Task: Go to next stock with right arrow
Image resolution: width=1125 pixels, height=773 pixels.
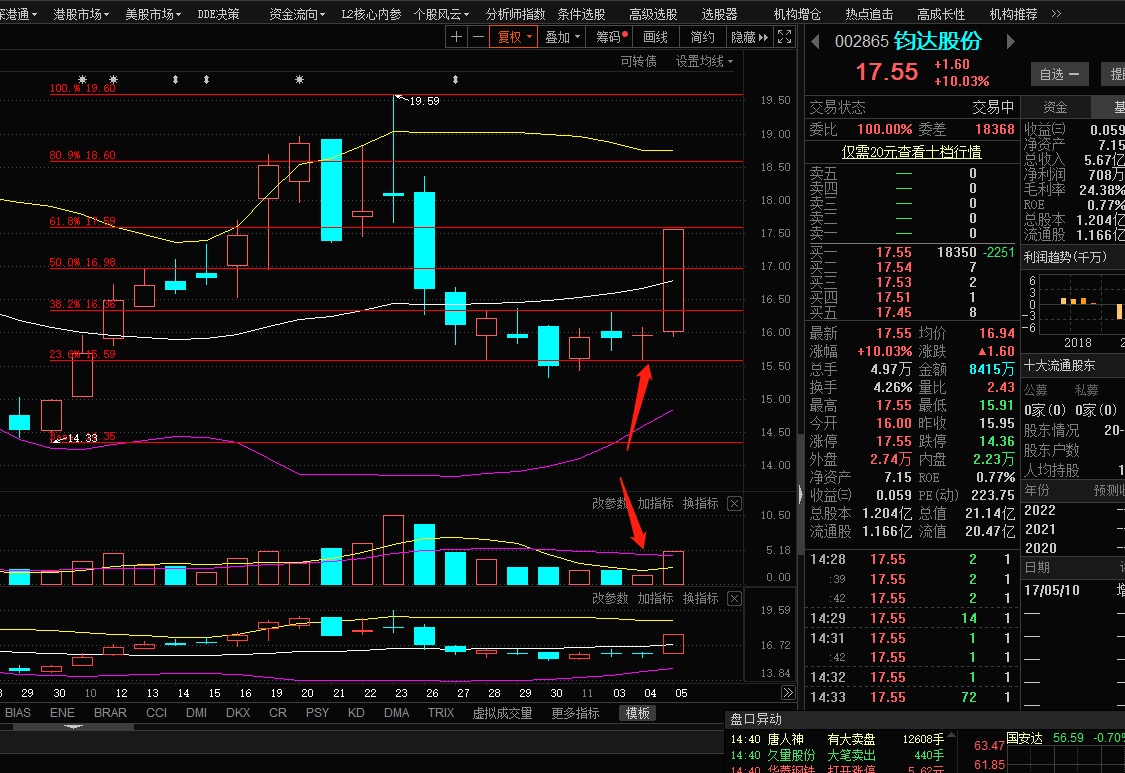Action: 1010,42
